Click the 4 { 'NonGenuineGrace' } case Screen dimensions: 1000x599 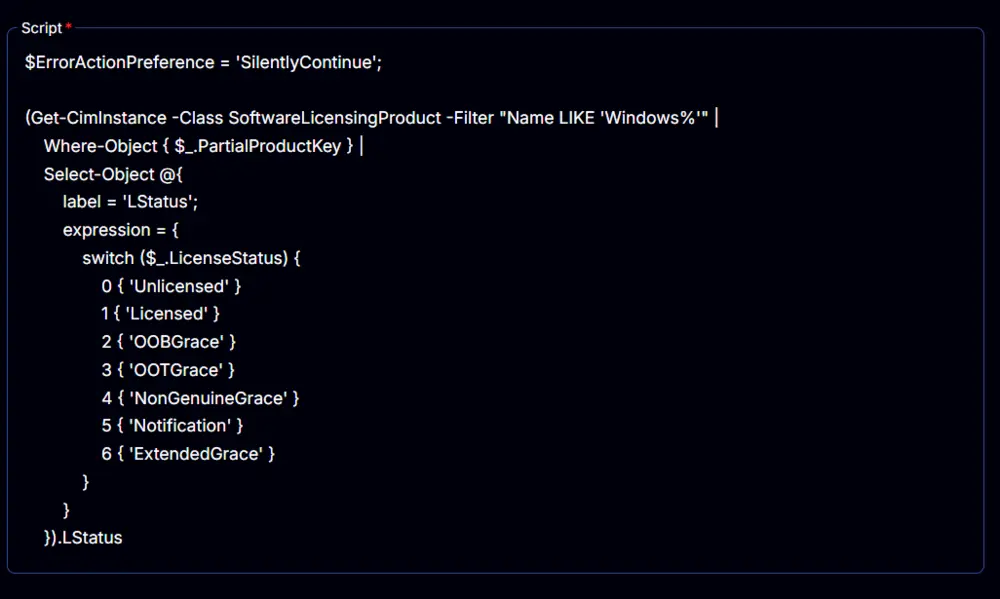(x=200, y=398)
